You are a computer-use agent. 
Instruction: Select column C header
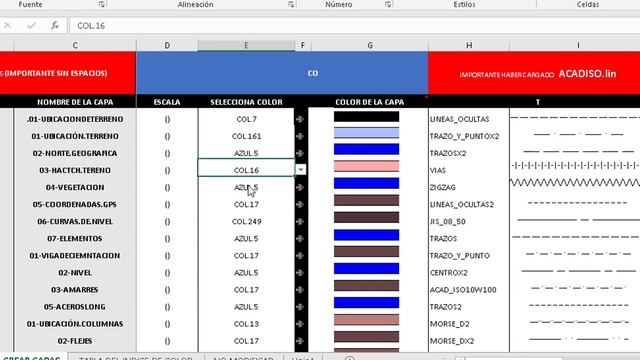75,45
